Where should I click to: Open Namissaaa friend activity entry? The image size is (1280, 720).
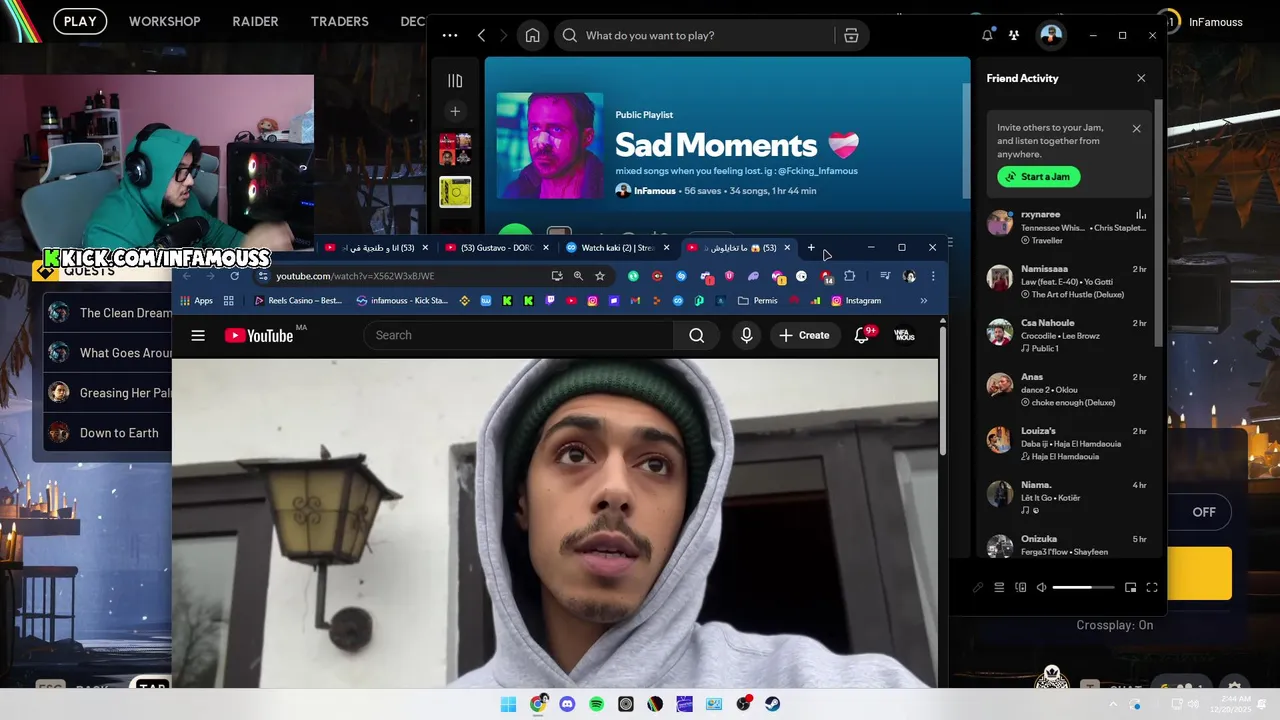[x=1067, y=281]
